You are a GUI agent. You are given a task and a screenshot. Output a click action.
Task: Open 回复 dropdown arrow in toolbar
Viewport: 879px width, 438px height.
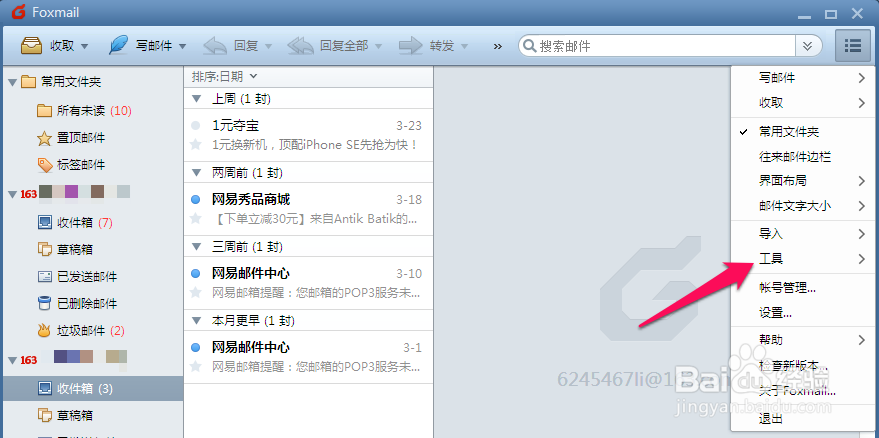[268, 47]
